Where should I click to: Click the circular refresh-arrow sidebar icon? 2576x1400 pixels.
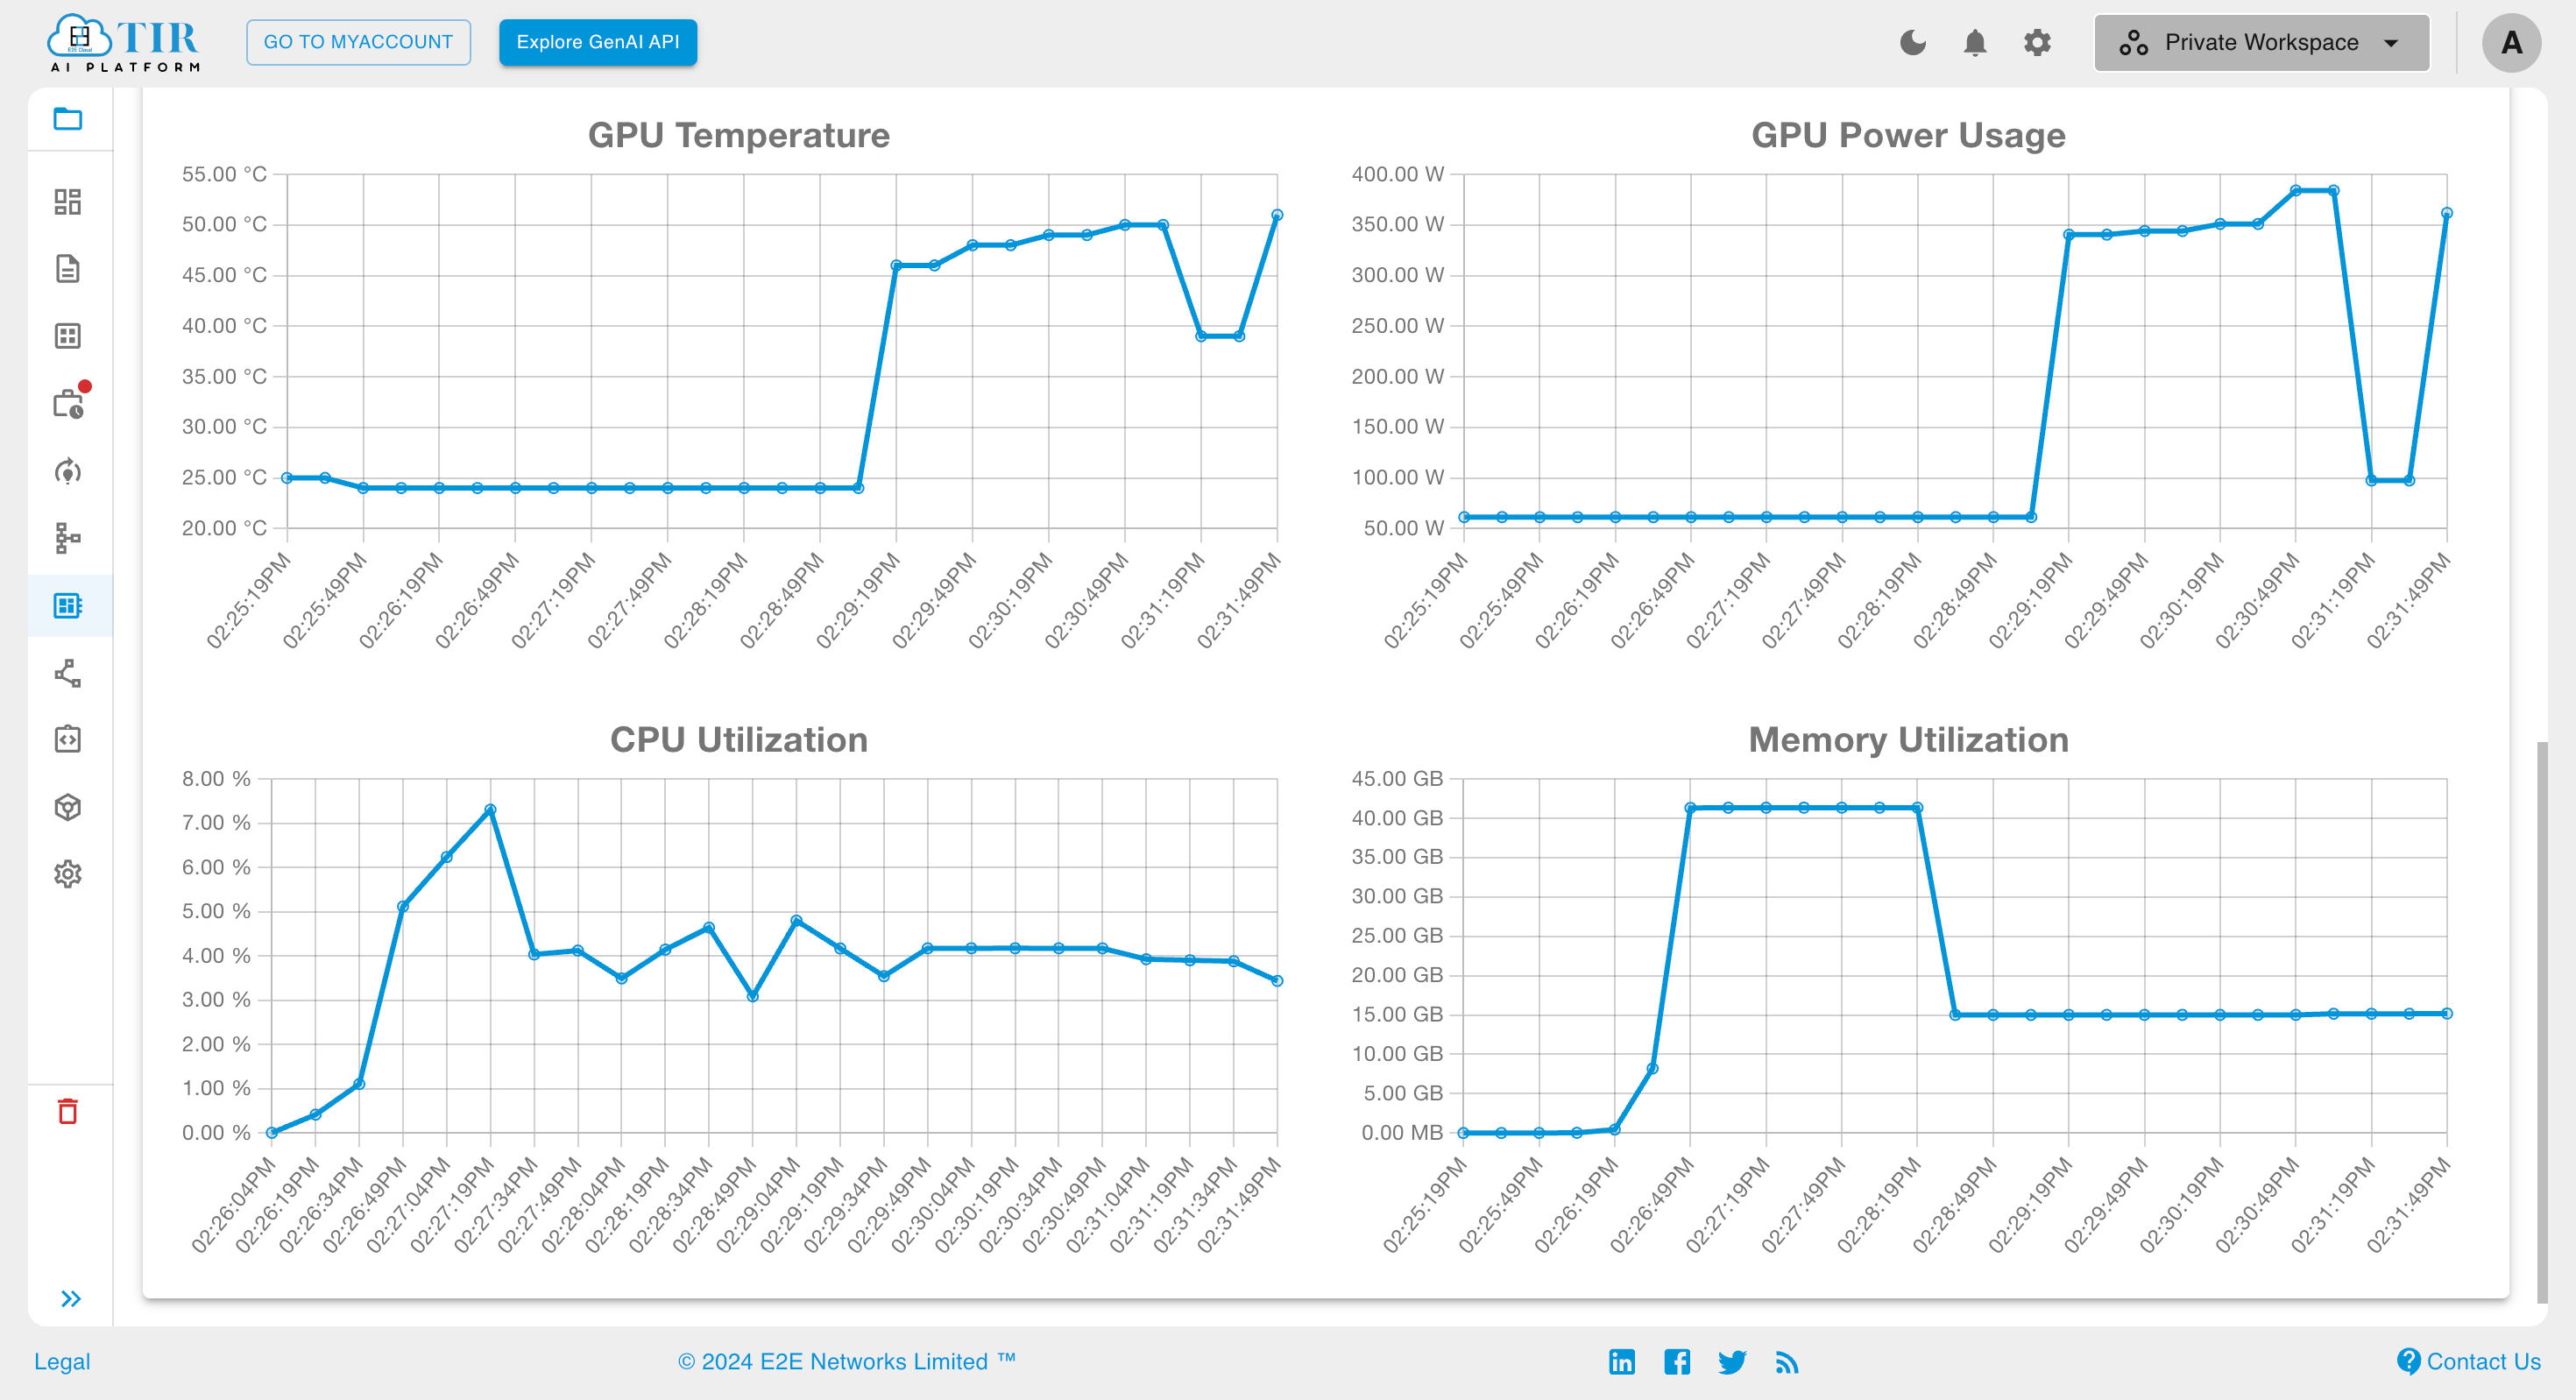(x=68, y=471)
